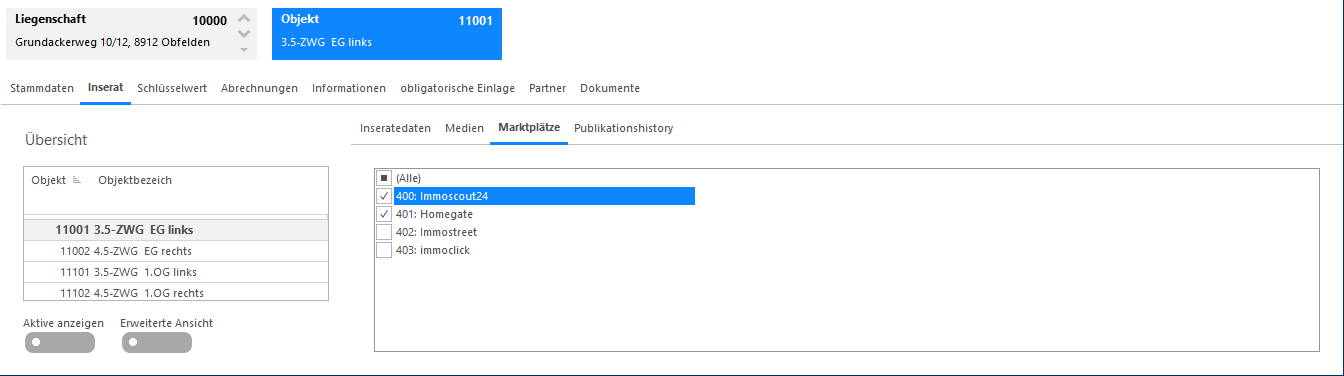The width and height of the screenshot is (1344, 376).
Task: Switch to the Stammdaten tab
Action: coord(42,88)
